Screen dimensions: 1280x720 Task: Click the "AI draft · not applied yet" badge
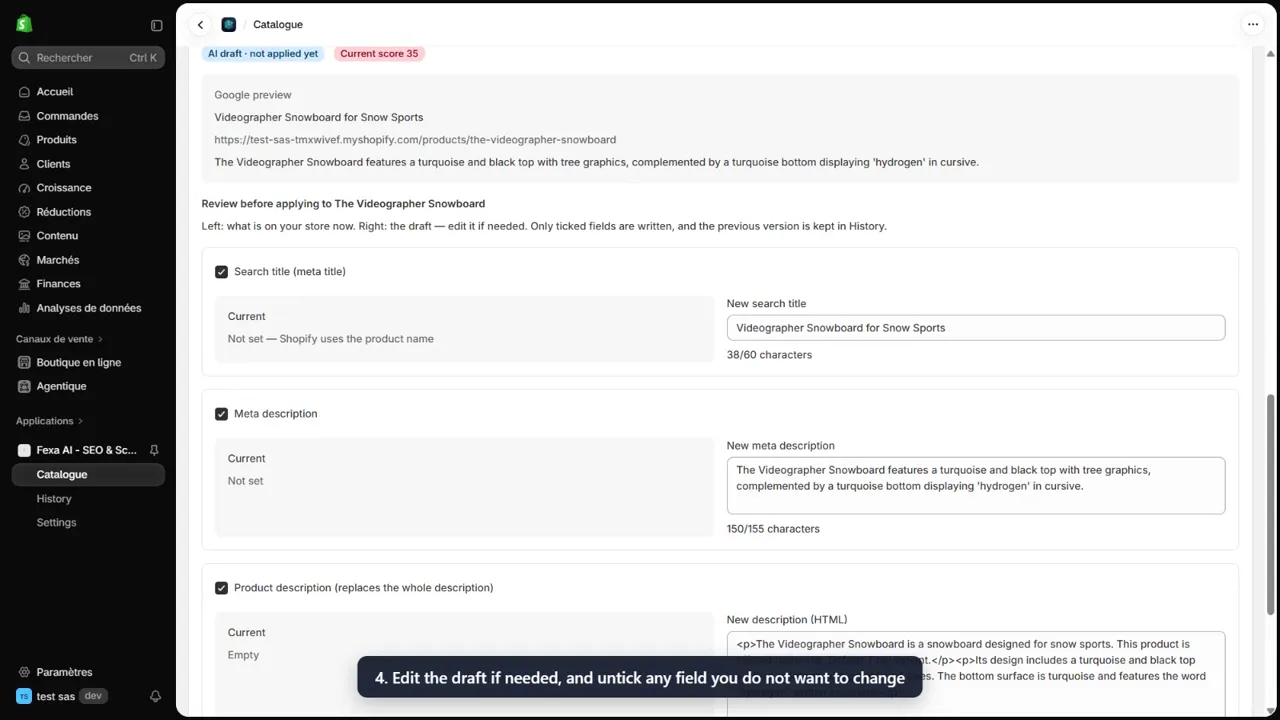[263, 54]
